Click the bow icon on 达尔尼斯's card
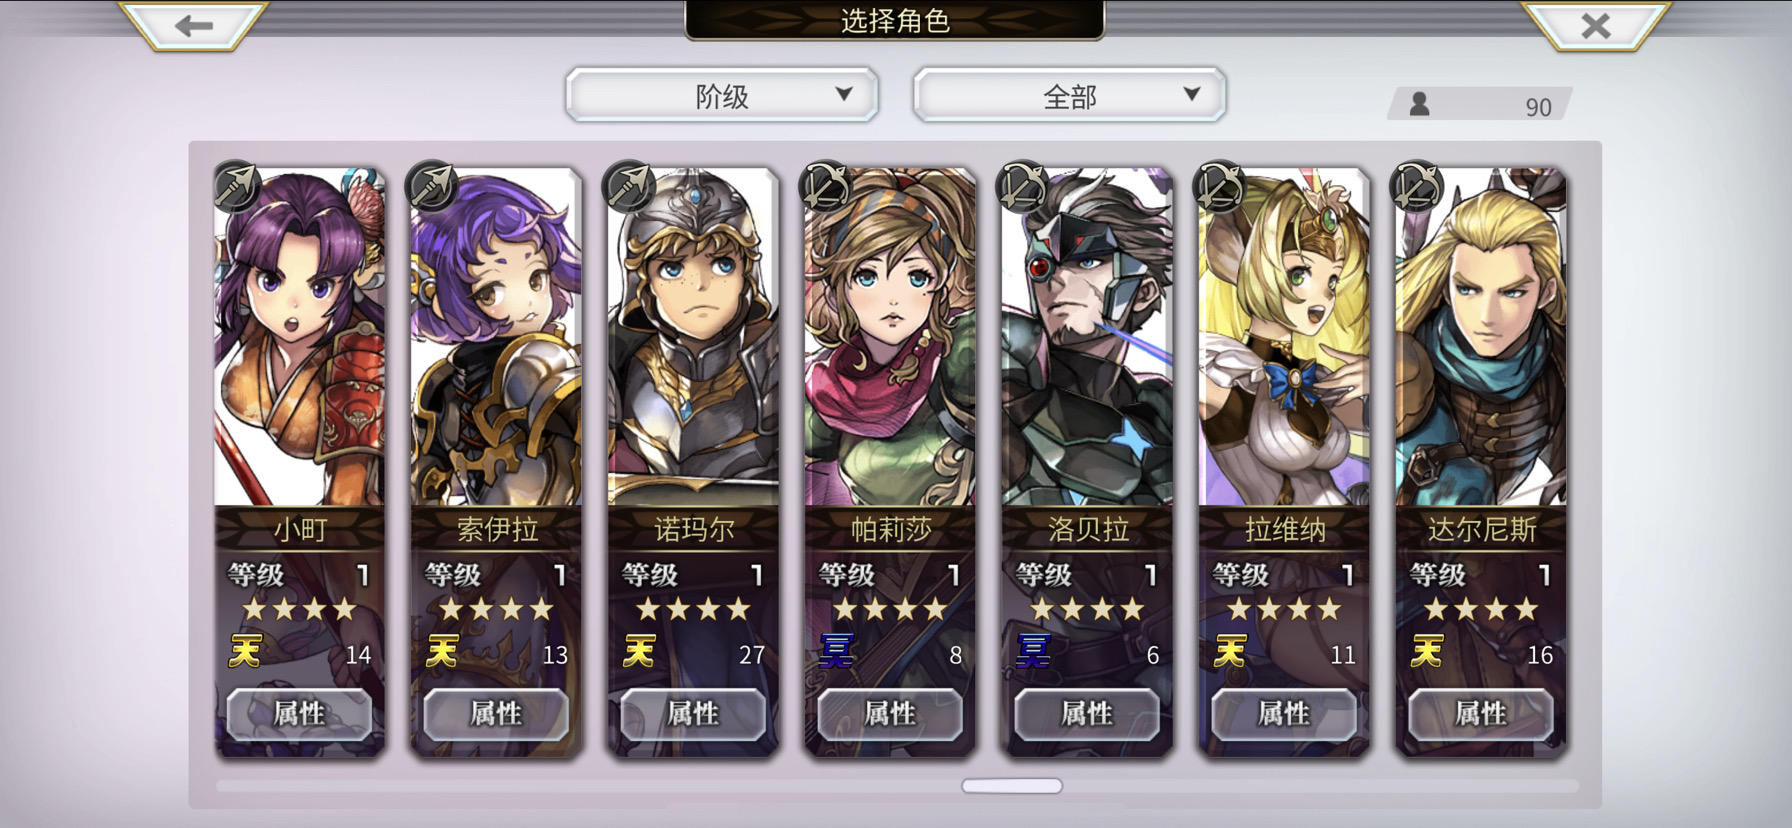This screenshot has height=828, width=1792. 1417,185
